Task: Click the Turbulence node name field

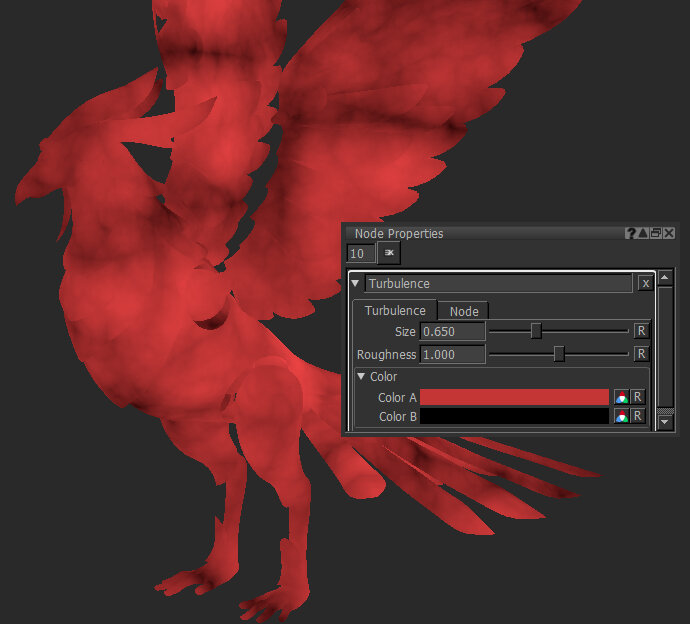Action: pos(498,284)
